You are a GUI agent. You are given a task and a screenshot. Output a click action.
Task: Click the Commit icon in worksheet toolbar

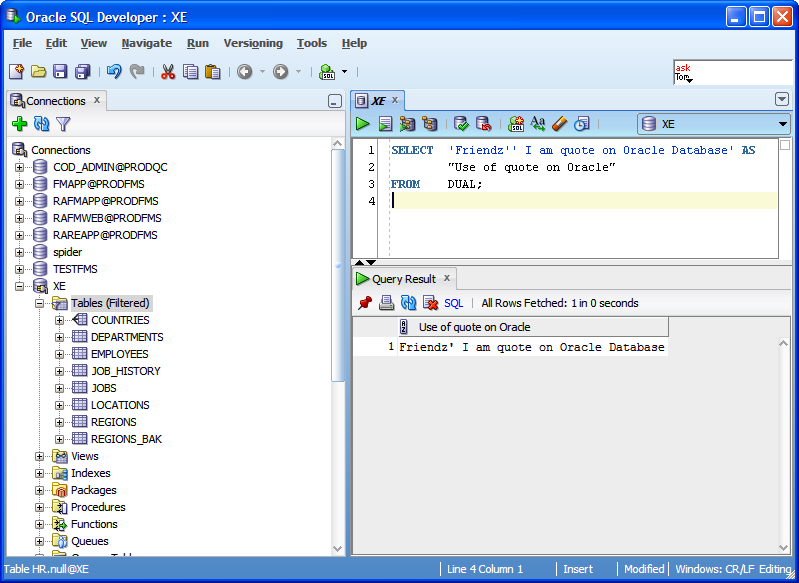pyautogui.click(x=461, y=124)
